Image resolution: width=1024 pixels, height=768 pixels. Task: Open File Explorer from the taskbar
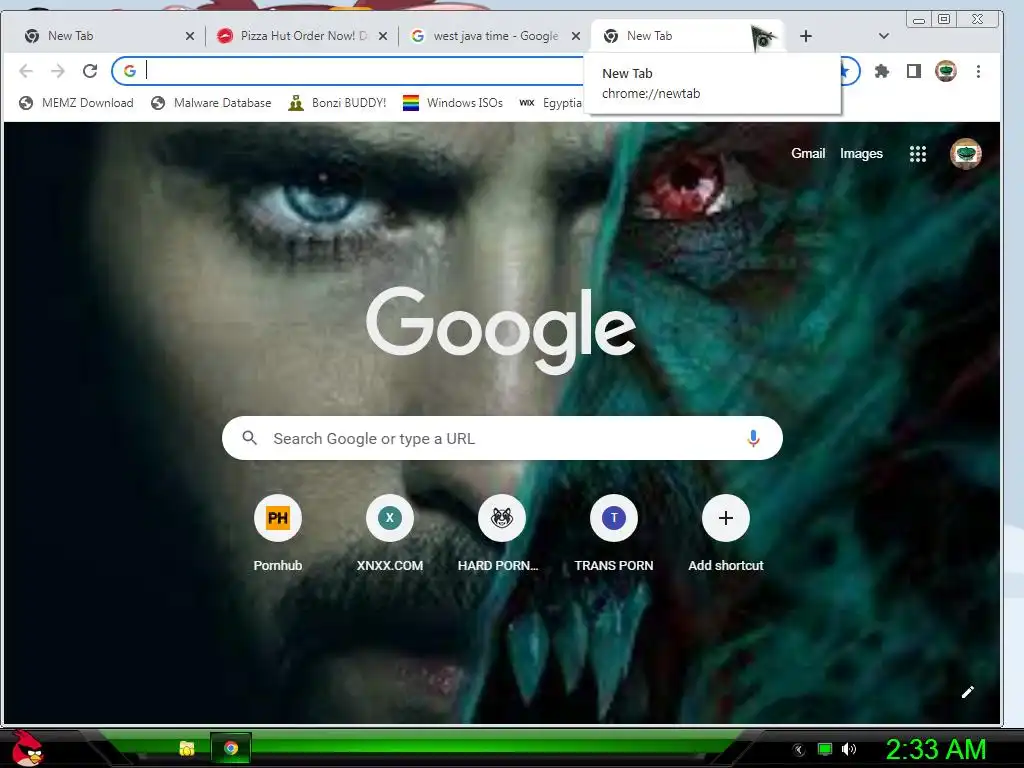pos(187,748)
